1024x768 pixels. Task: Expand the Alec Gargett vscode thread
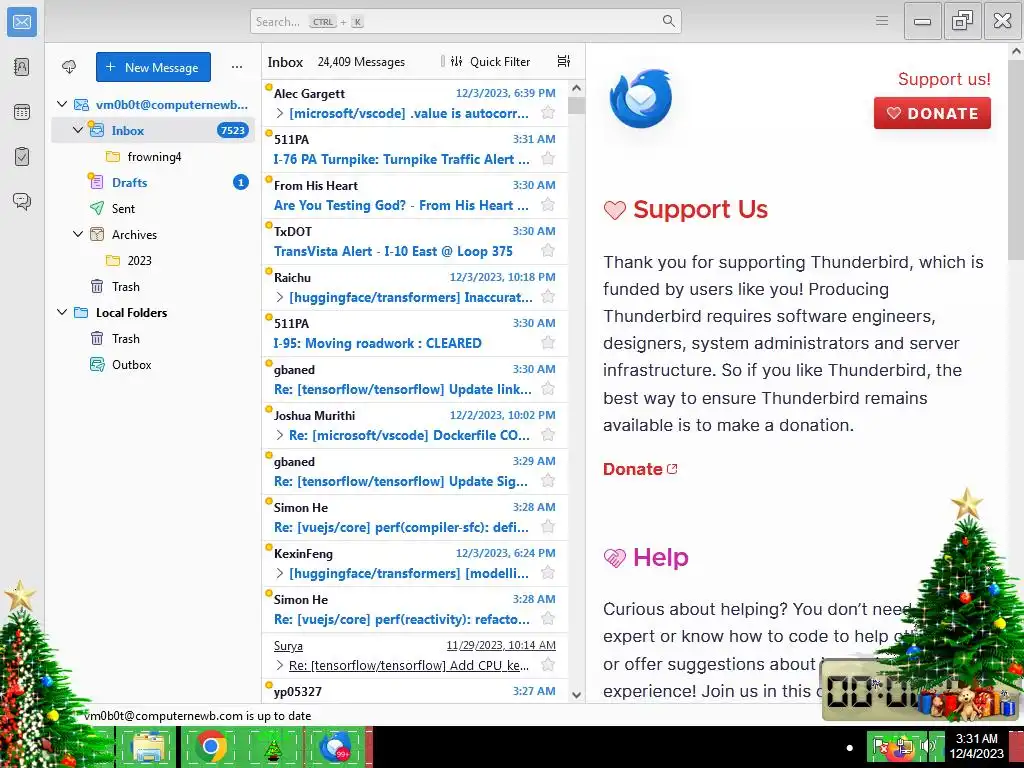[280, 113]
